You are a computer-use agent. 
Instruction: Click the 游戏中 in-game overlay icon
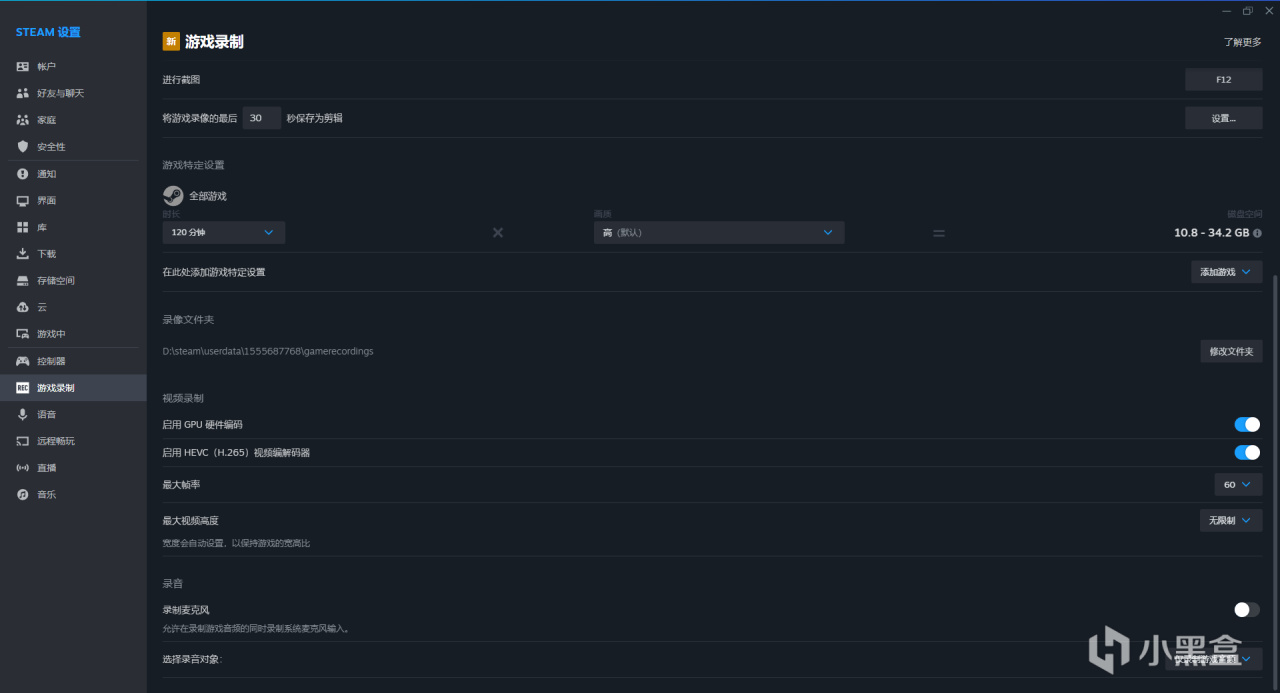[23, 334]
